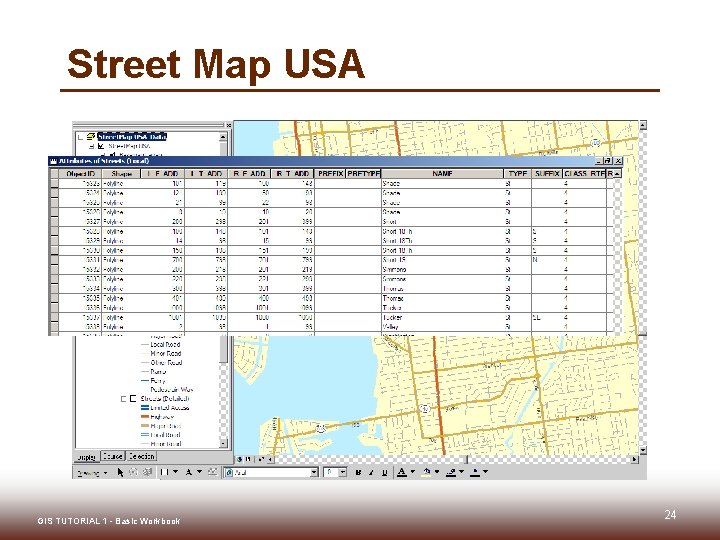The height and width of the screenshot is (540, 720).
Task: Click the Highway orange legend symbol
Action: click(144, 417)
